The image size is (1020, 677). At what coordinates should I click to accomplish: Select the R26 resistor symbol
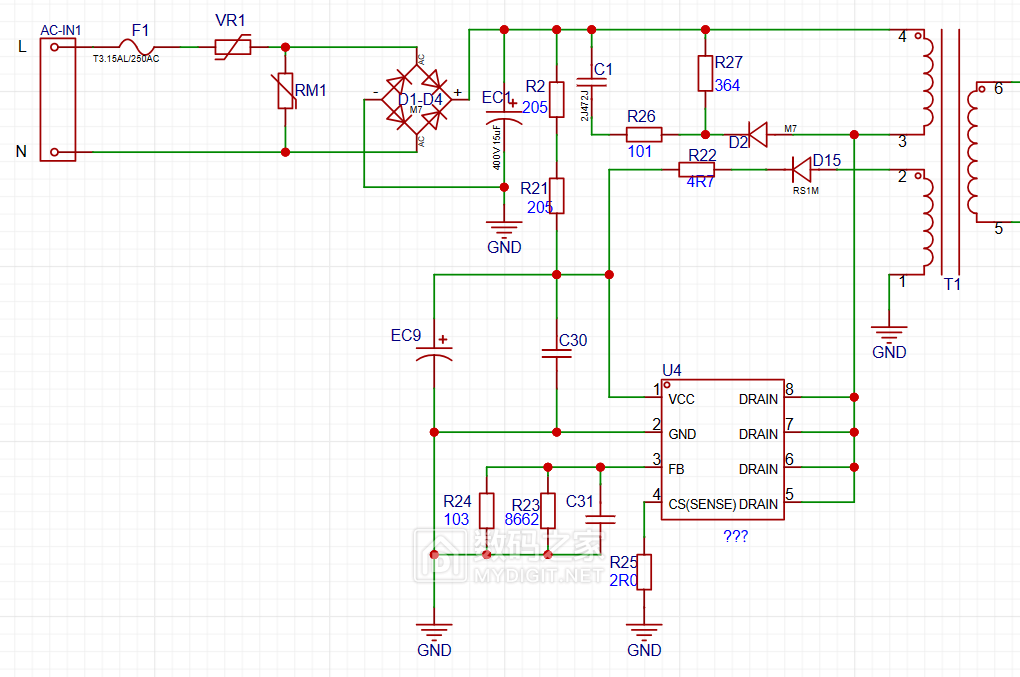tap(644, 134)
